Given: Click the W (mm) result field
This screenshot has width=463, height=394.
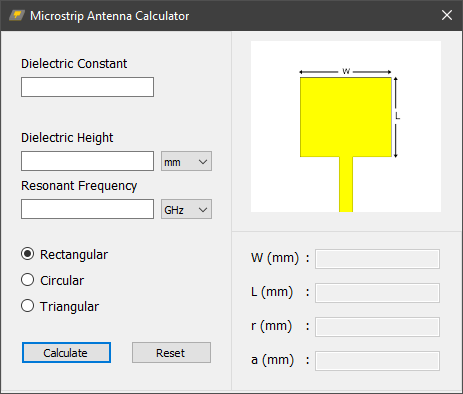Looking at the screenshot, I should pos(377,259).
